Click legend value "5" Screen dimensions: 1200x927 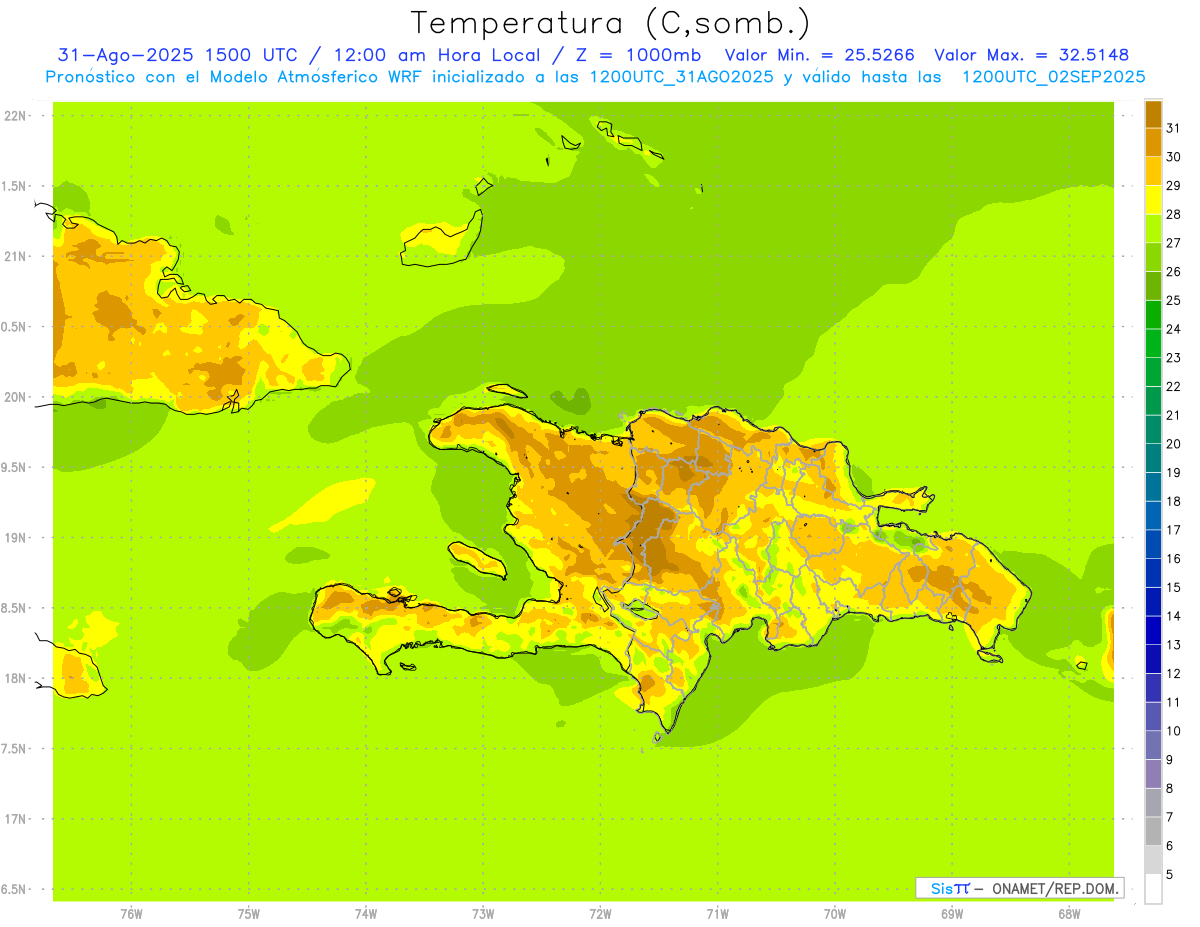[x=1170, y=875]
